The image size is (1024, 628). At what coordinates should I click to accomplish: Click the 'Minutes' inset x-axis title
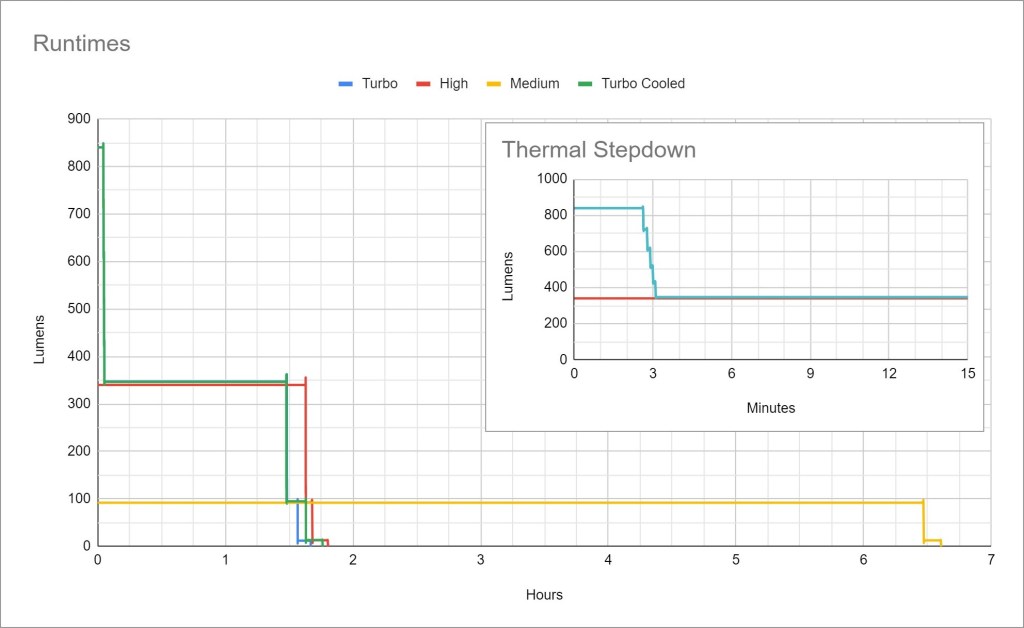point(770,408)
